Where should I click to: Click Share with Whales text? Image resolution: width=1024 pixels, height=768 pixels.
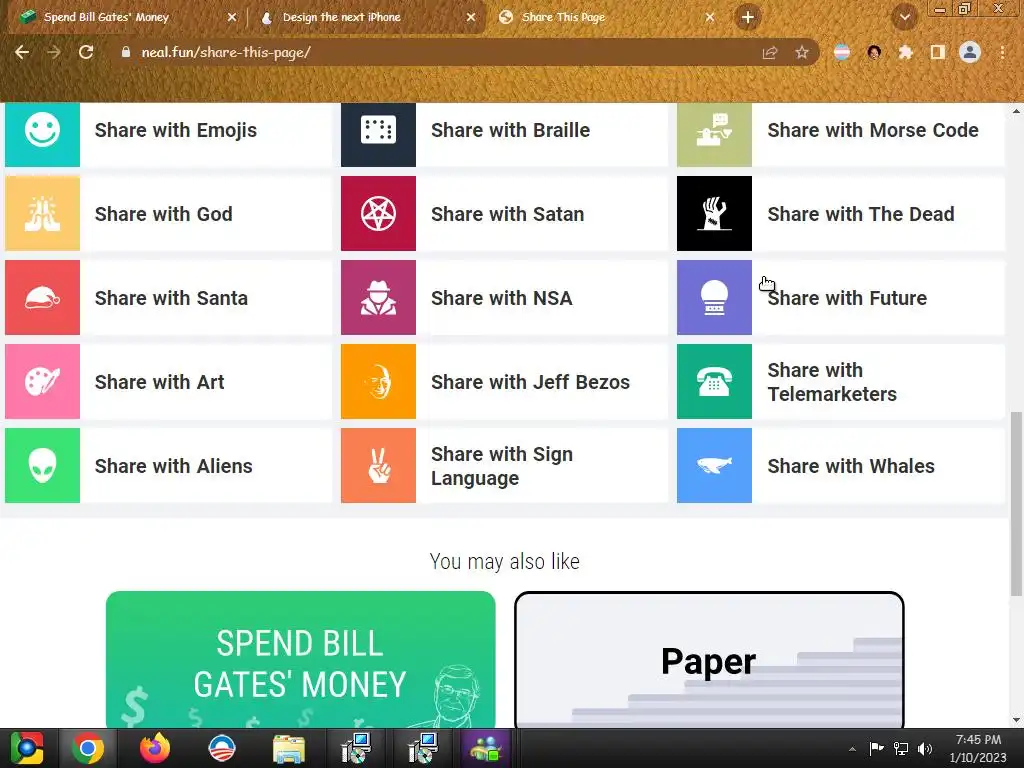(851, 466)
